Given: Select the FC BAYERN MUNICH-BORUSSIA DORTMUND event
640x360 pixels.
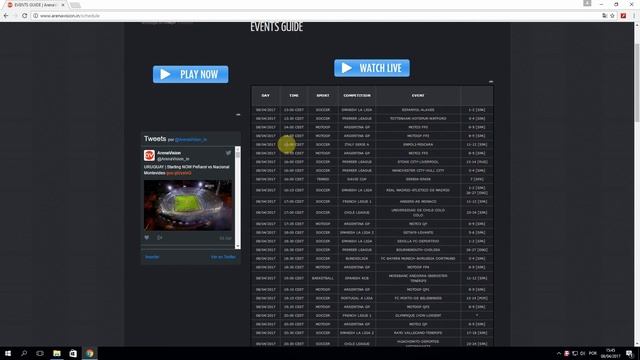Looking at the screenshot, I should pos(418,258).
